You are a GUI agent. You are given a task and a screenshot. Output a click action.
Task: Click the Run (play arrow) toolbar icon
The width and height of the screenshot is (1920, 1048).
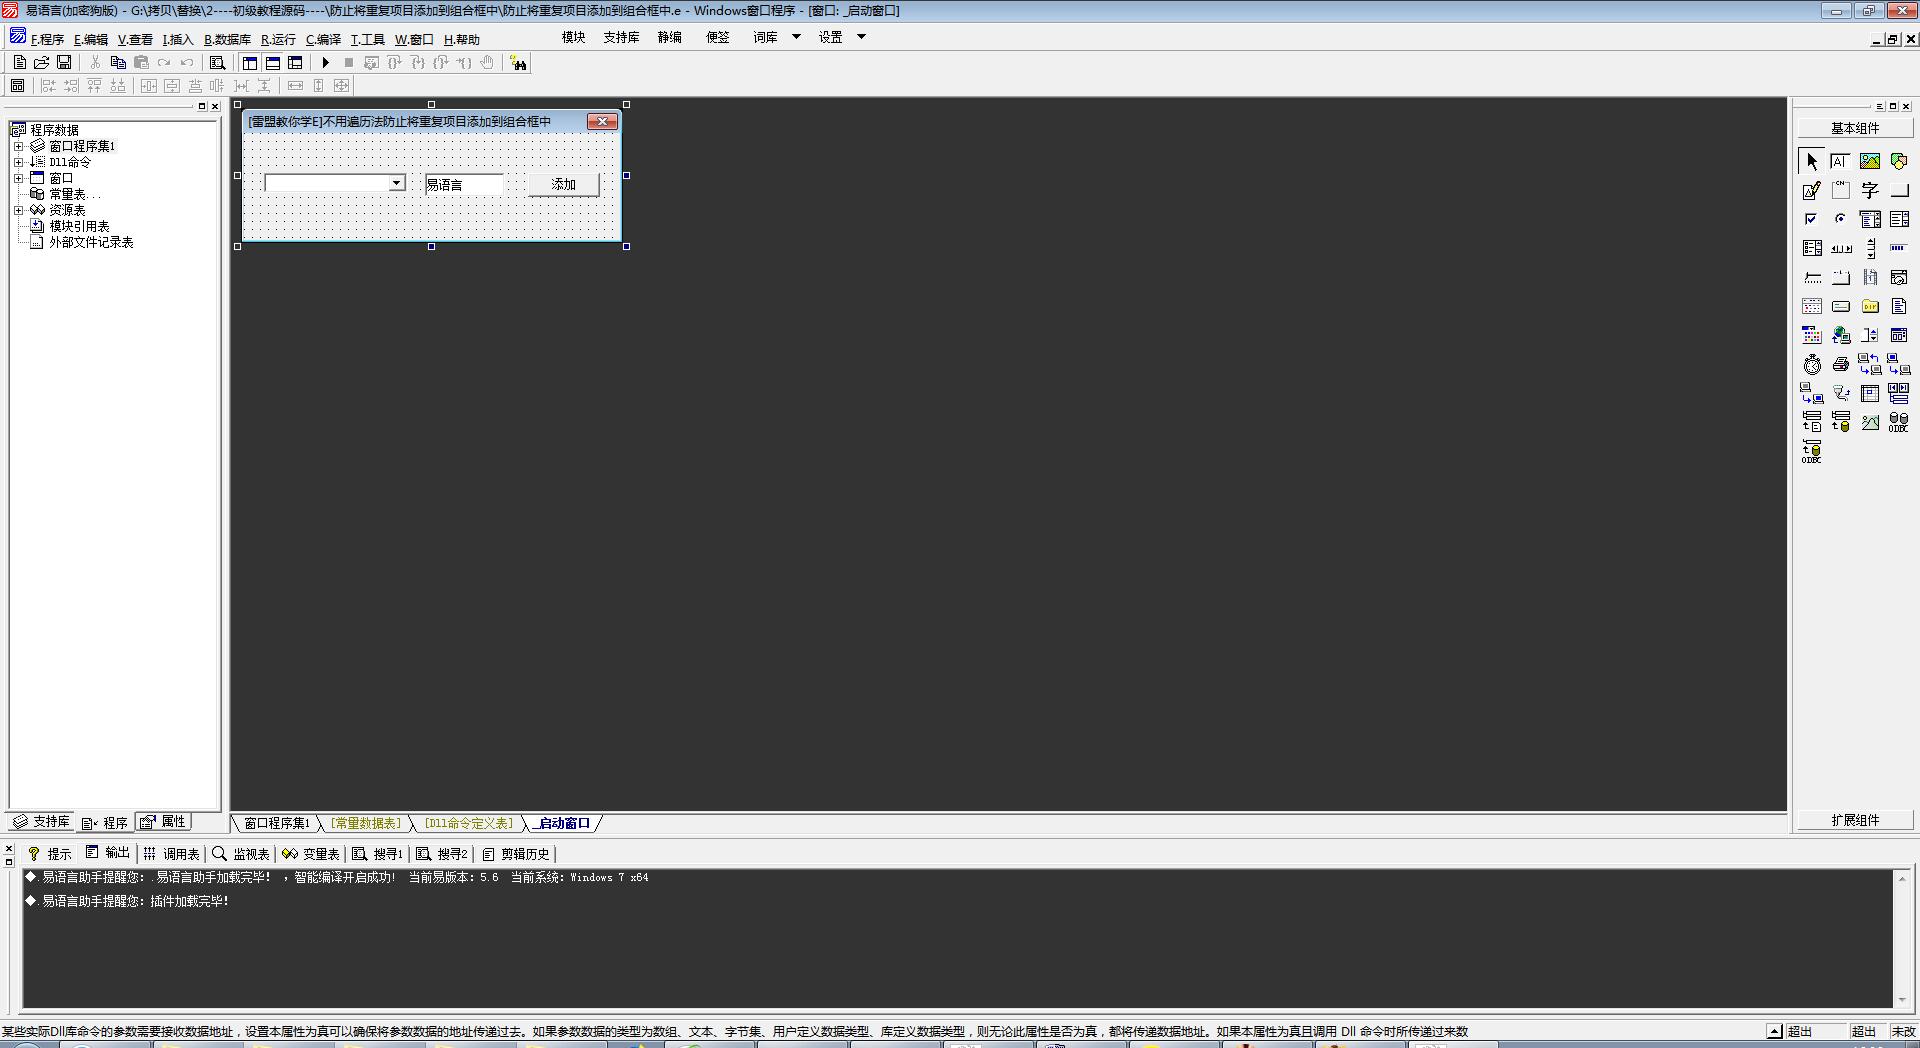pos(325,62)
